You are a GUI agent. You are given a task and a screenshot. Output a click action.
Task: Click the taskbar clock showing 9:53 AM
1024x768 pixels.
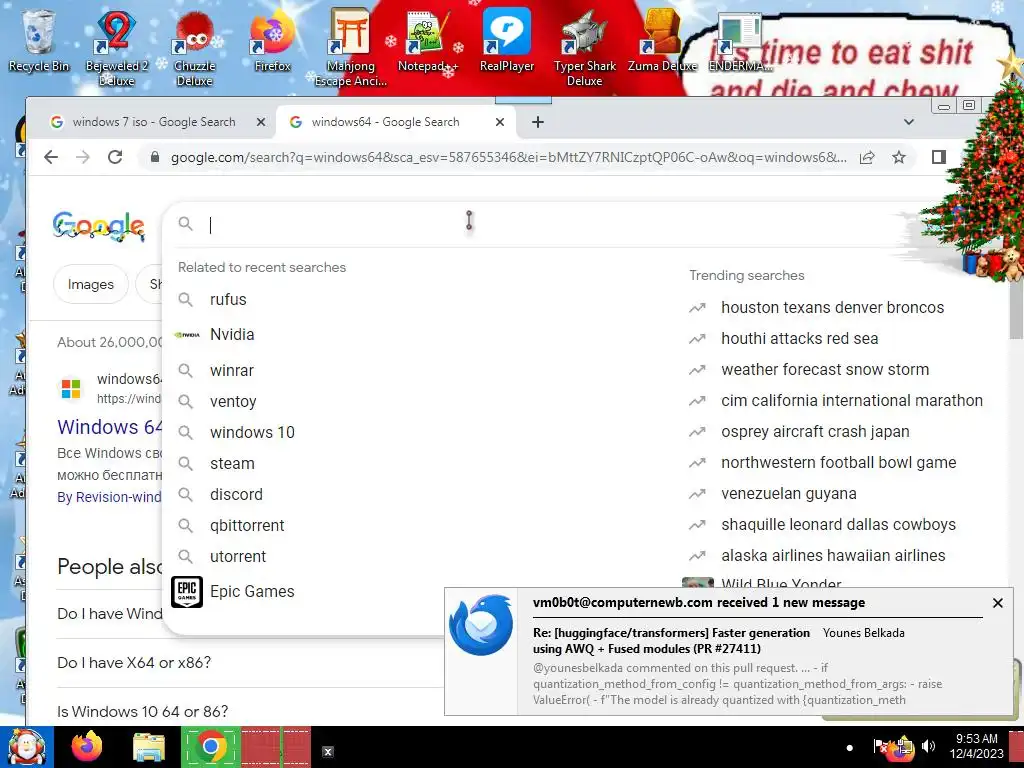(x=976, y=746)
